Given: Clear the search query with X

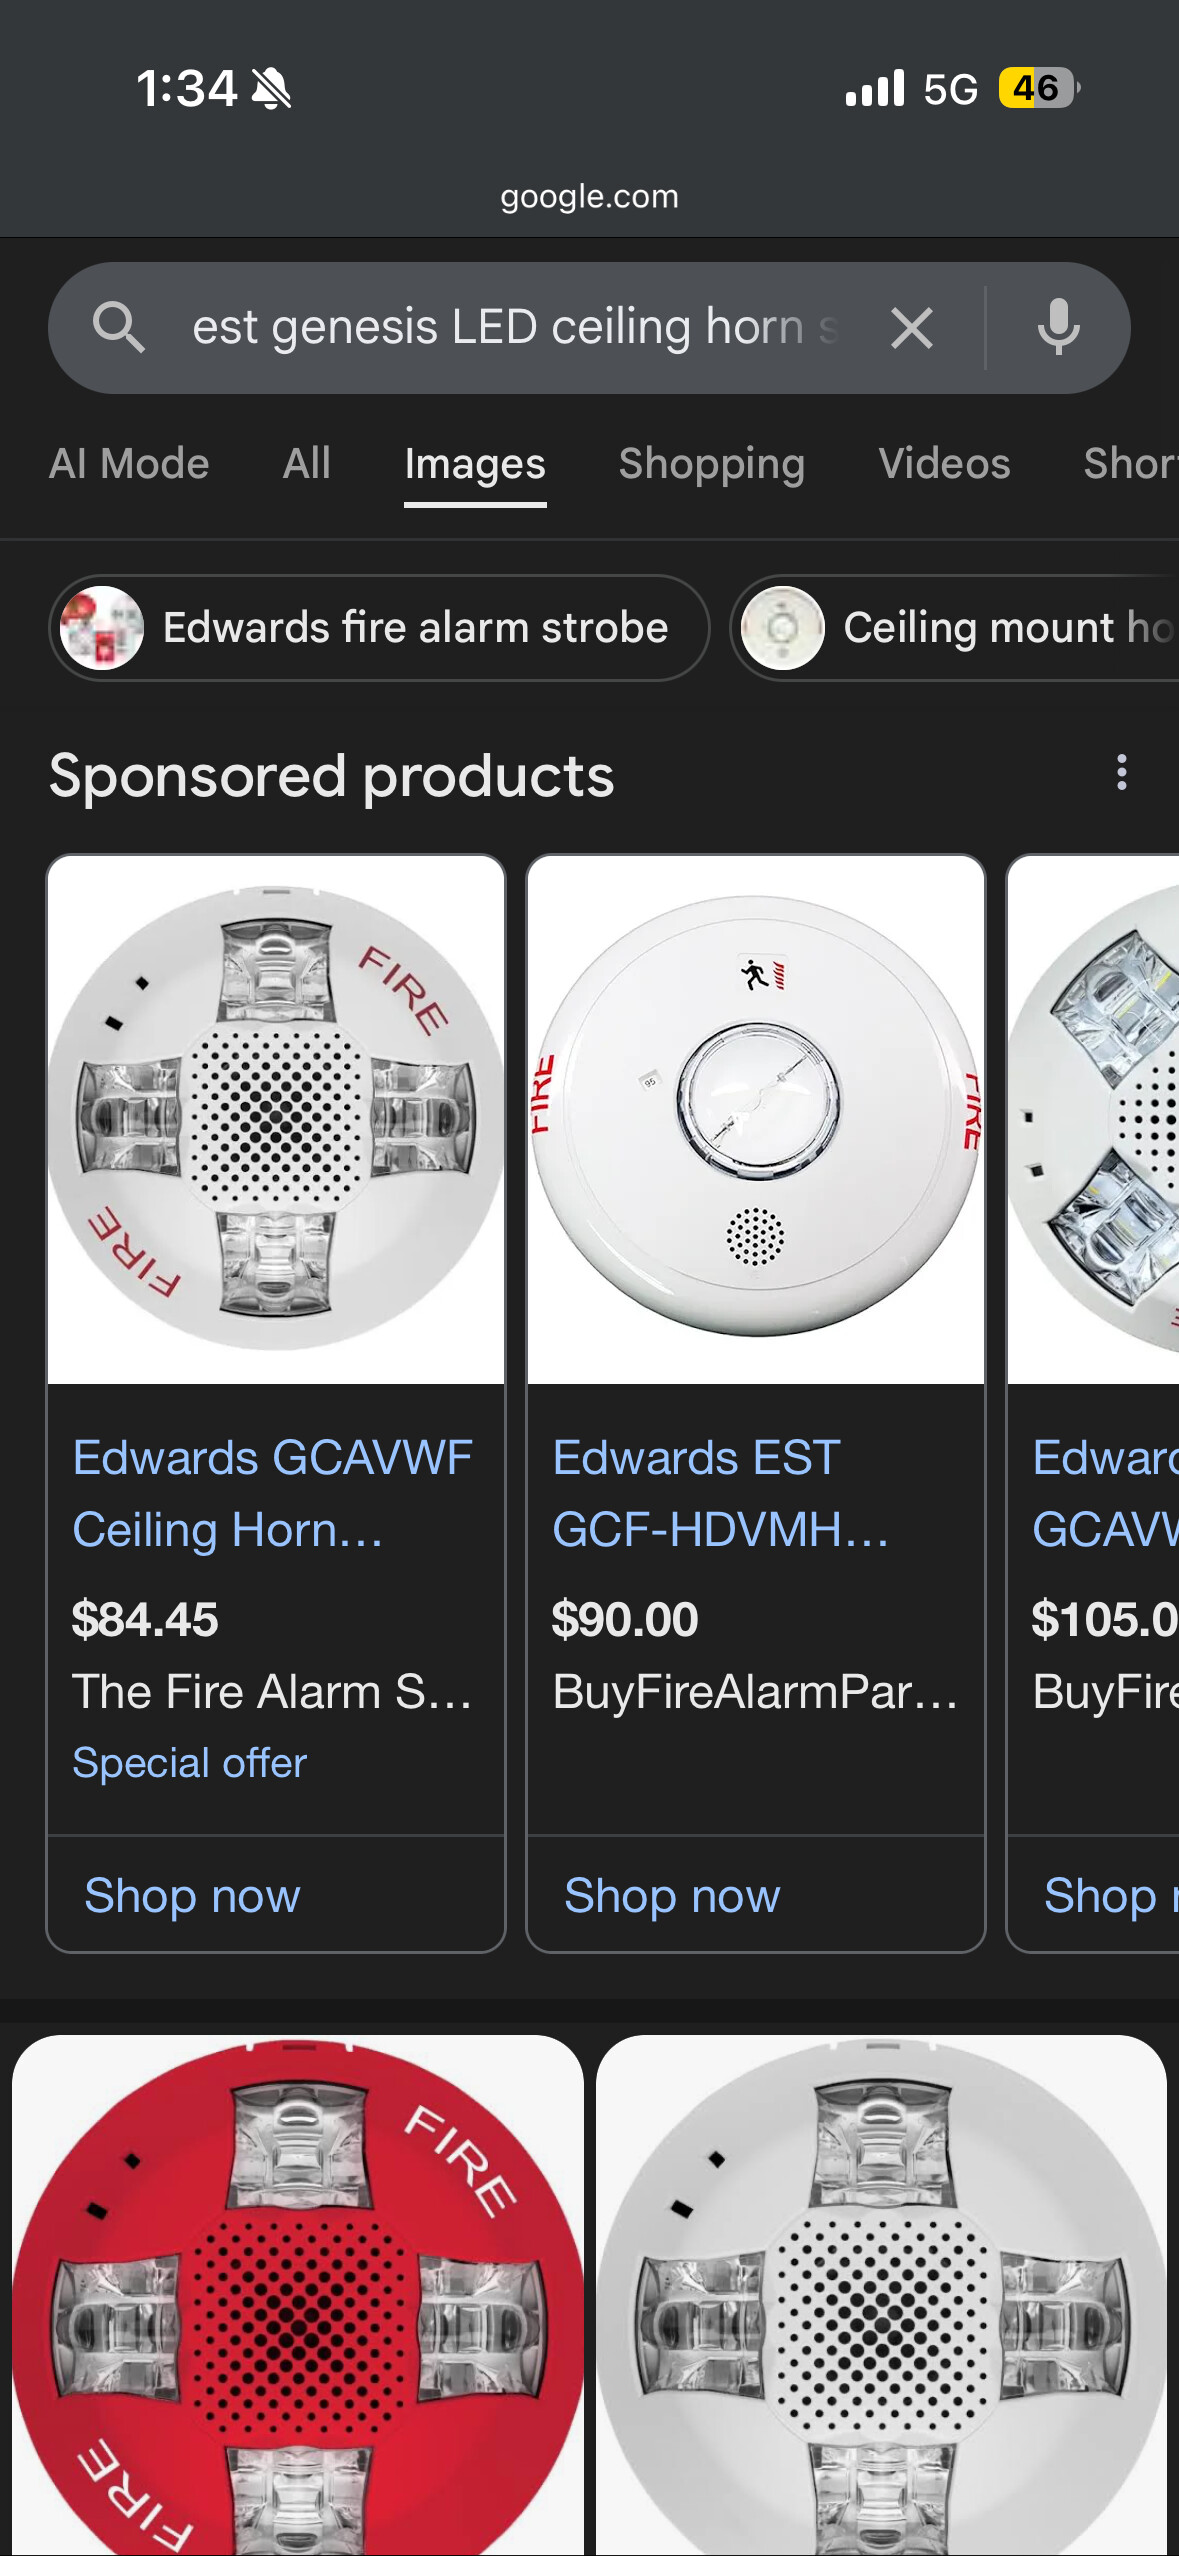Looking at the screenshot, I should (911, 328).
